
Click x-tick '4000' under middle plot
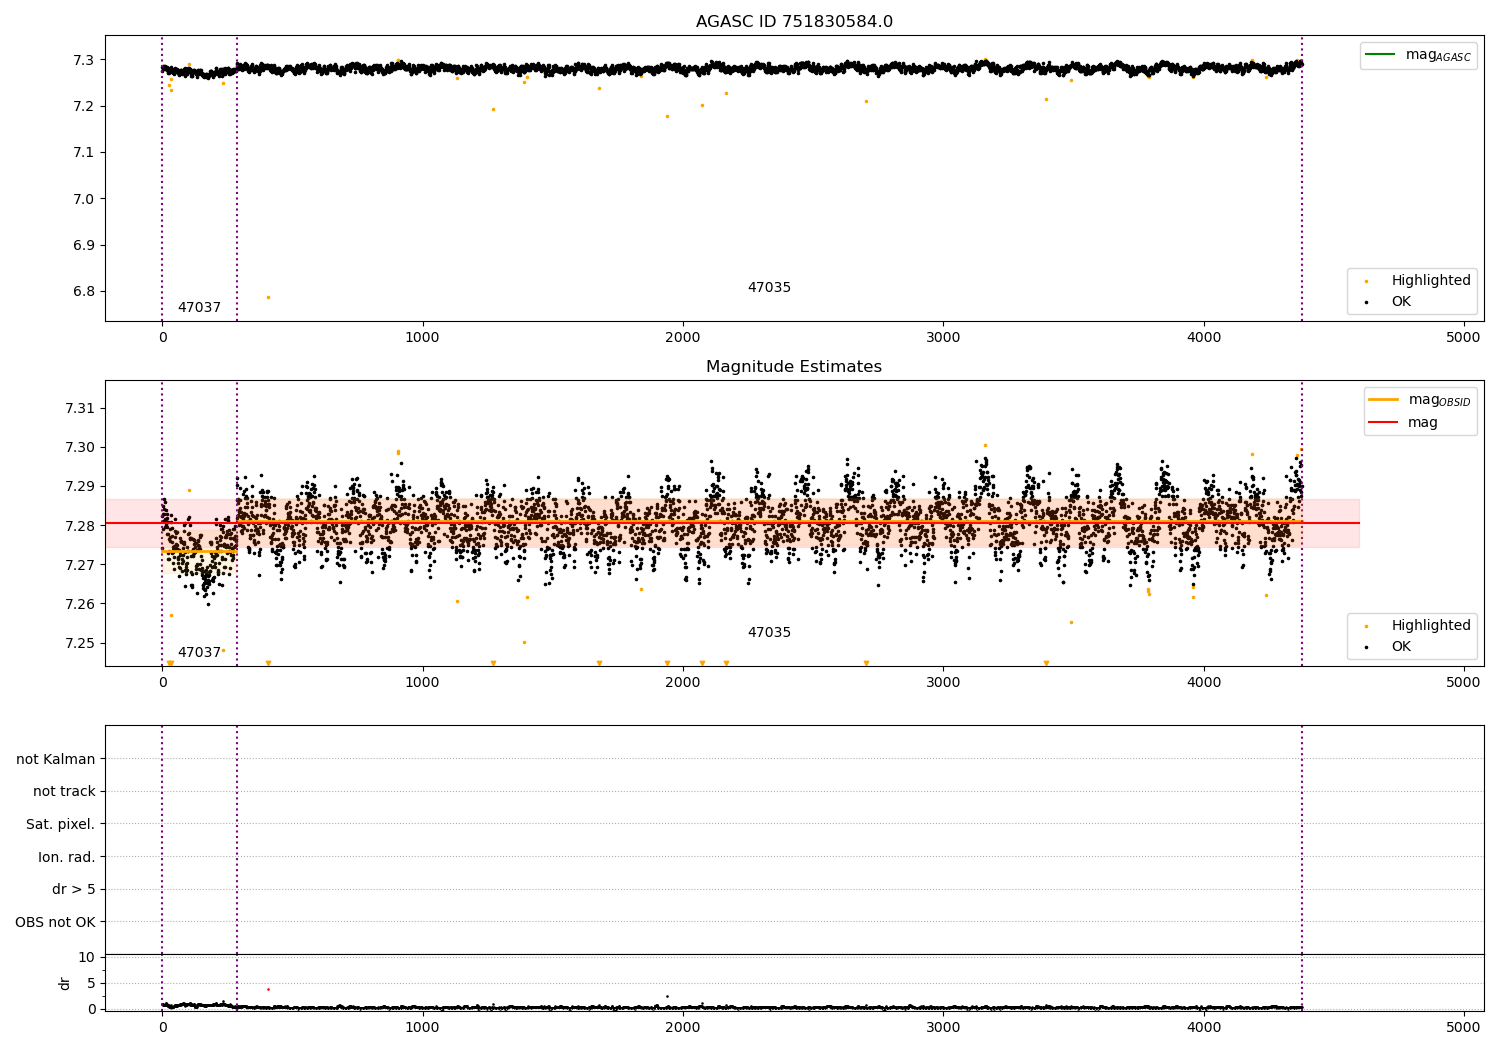(1204, 683)
